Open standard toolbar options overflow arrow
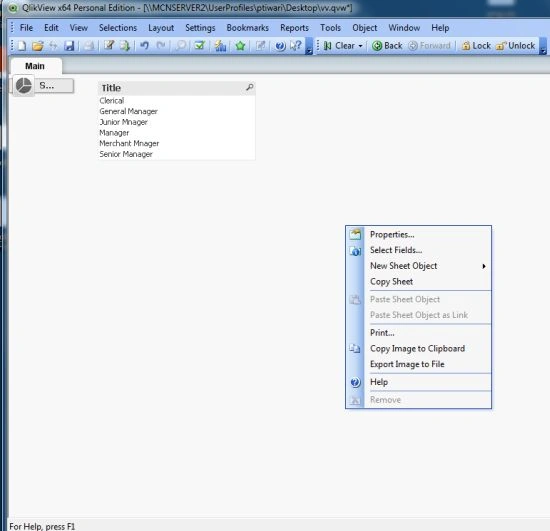 point(309,46)
